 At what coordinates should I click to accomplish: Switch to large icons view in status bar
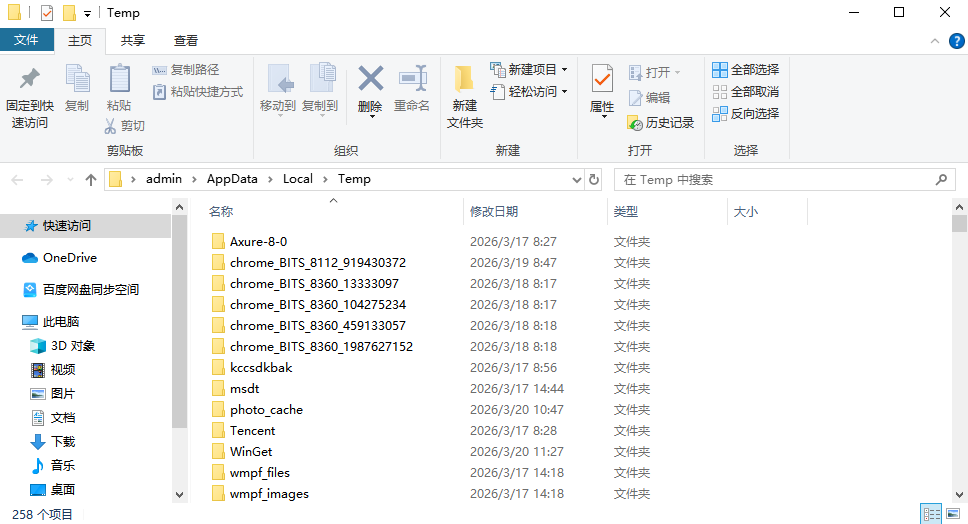point(954,514)
